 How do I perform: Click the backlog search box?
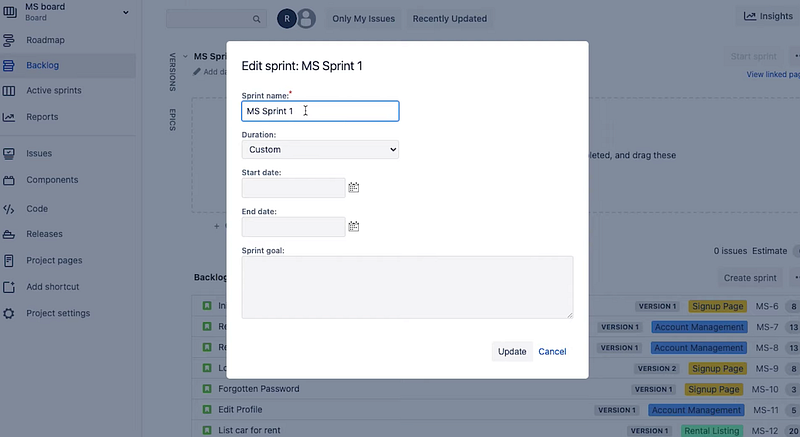(216, 19)
